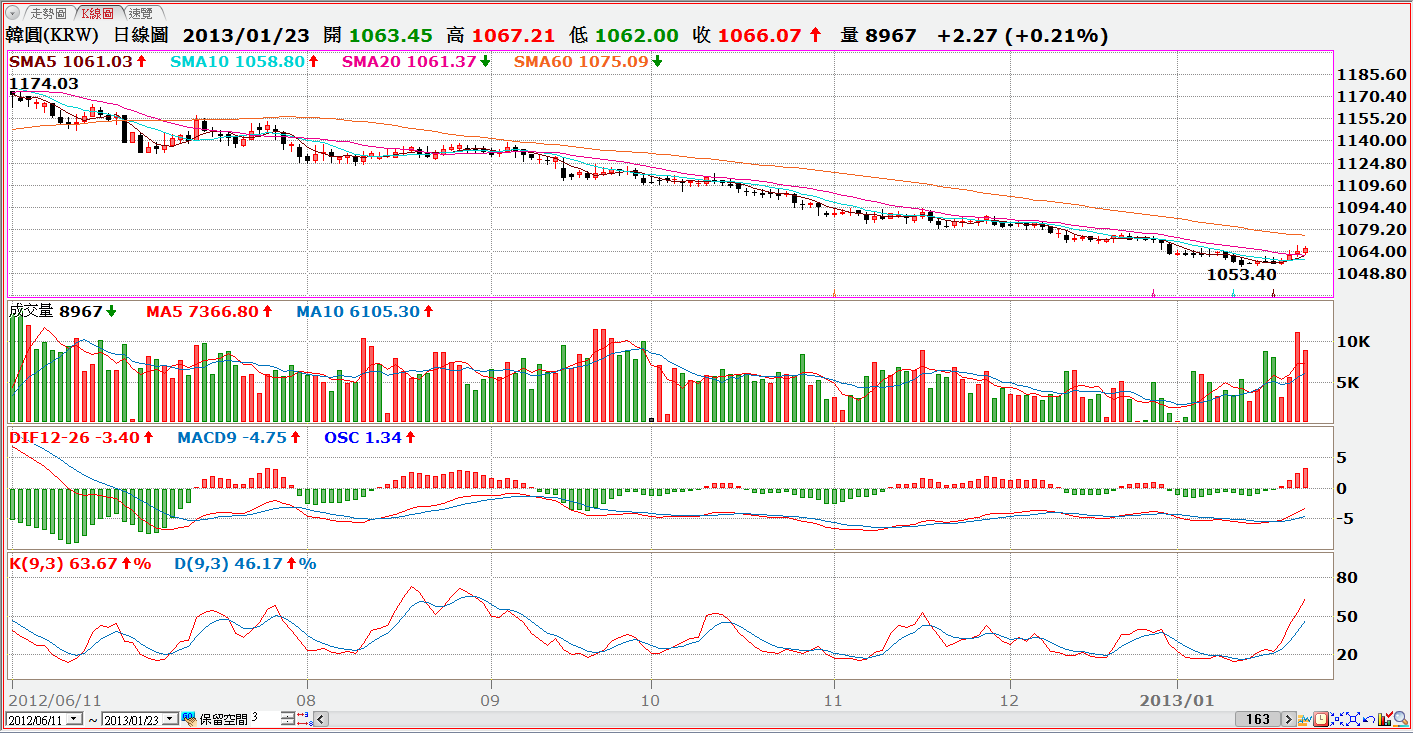Click the 1185.60 price axis value
The height and width of the screenshot is (733, 1413).
[1371, 75]
